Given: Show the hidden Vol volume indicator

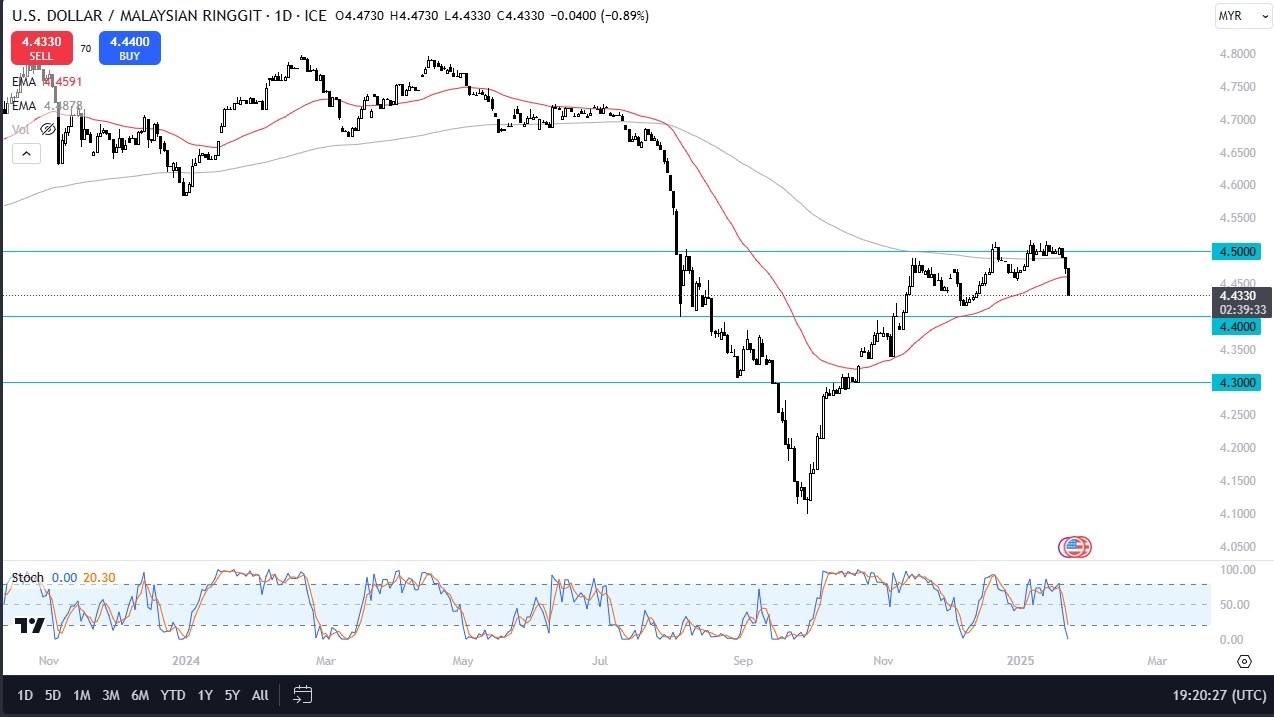Looking at the screenshot, I should coord(46,128).
